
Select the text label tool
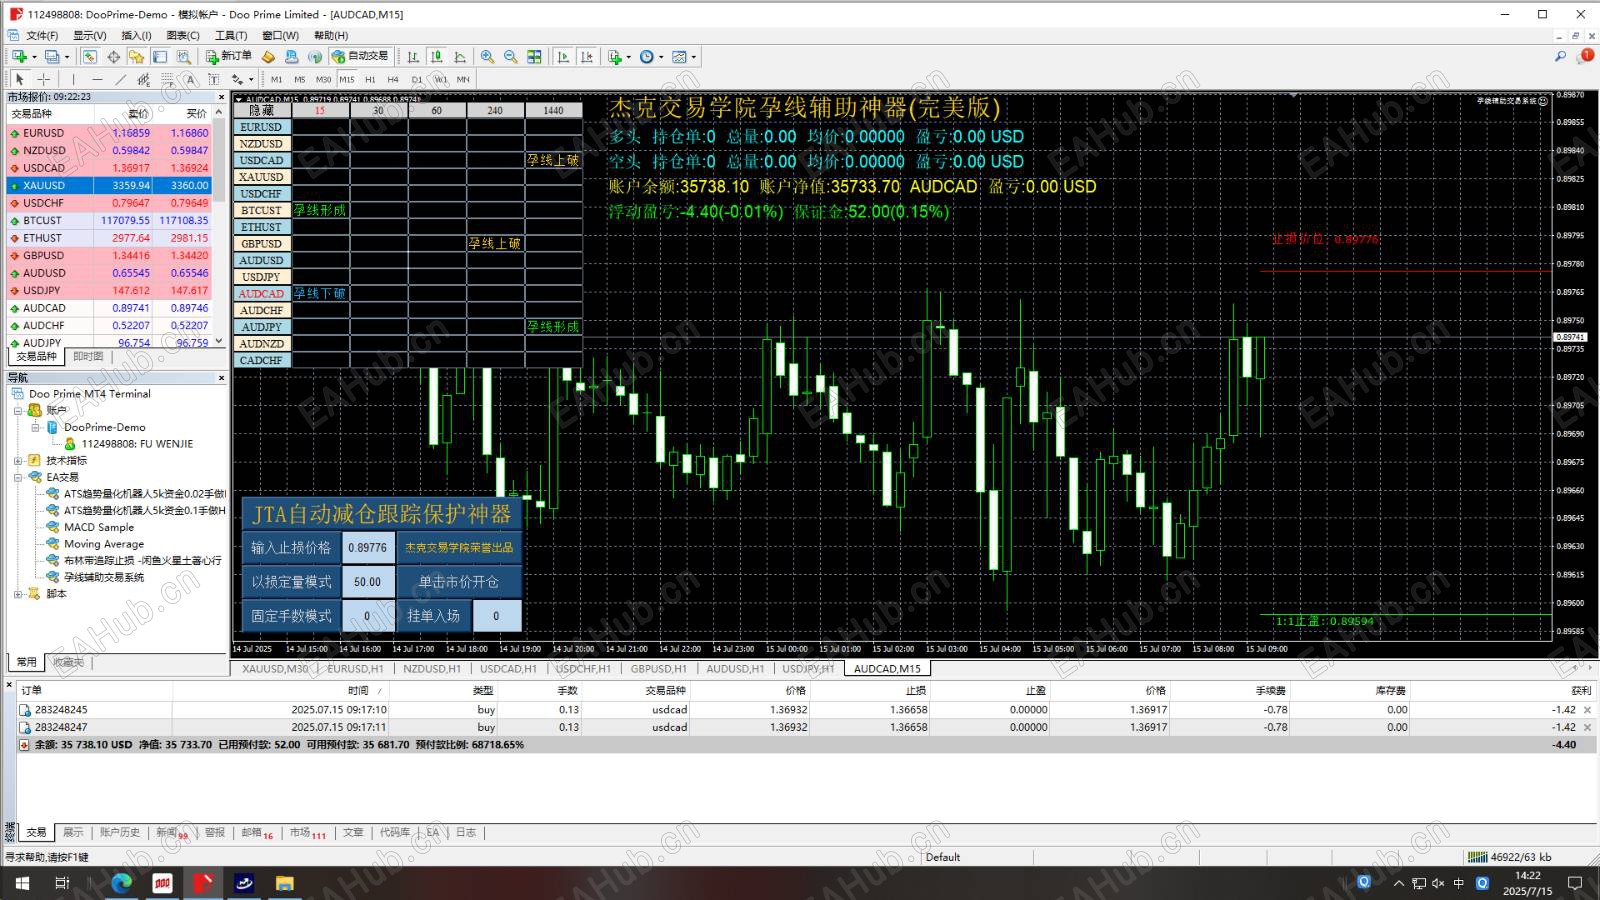213,79
